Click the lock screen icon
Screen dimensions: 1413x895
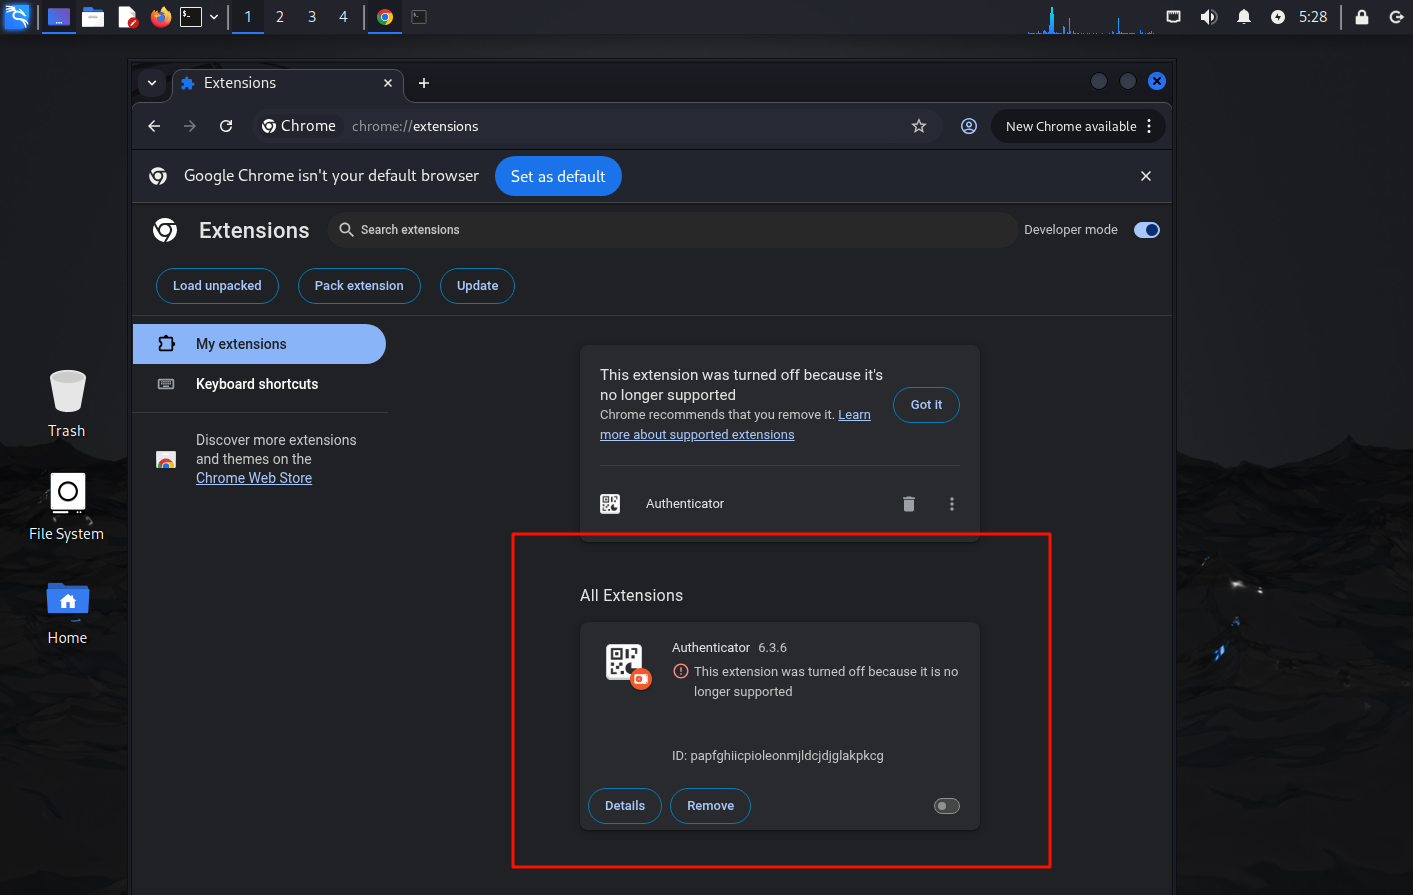tap(1362, 17)
